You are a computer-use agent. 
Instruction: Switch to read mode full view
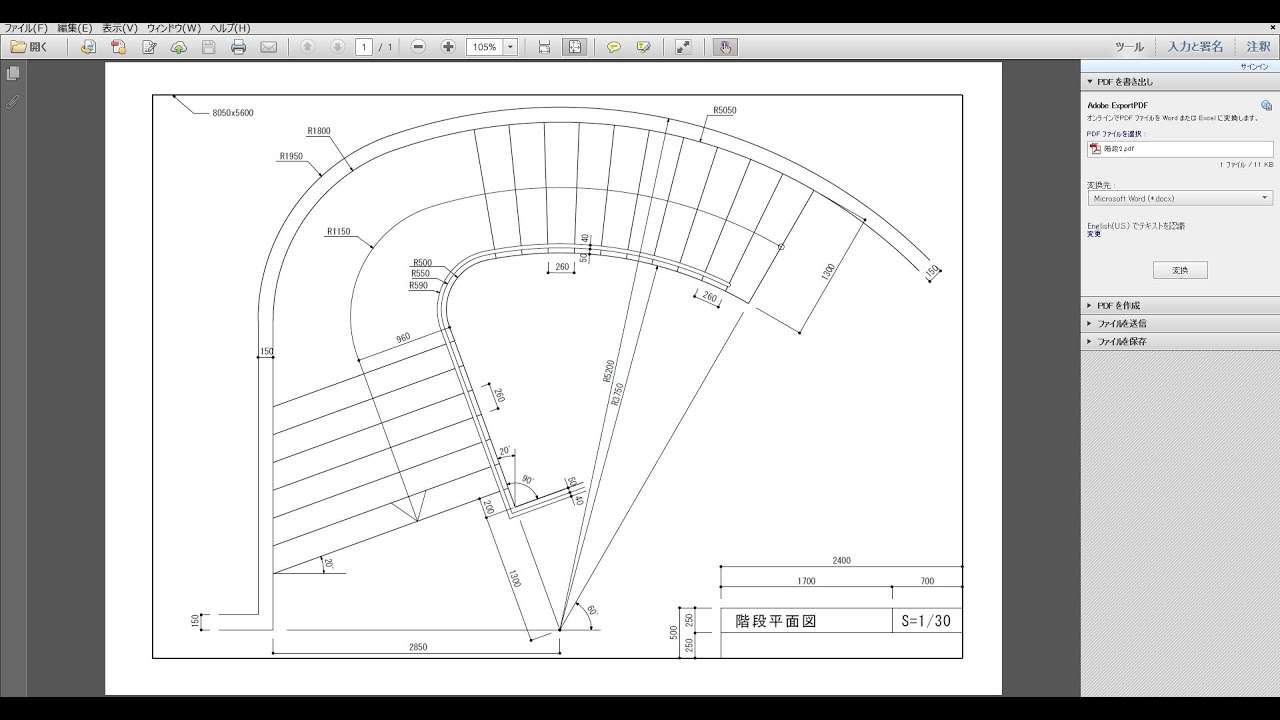coord(684,47)
